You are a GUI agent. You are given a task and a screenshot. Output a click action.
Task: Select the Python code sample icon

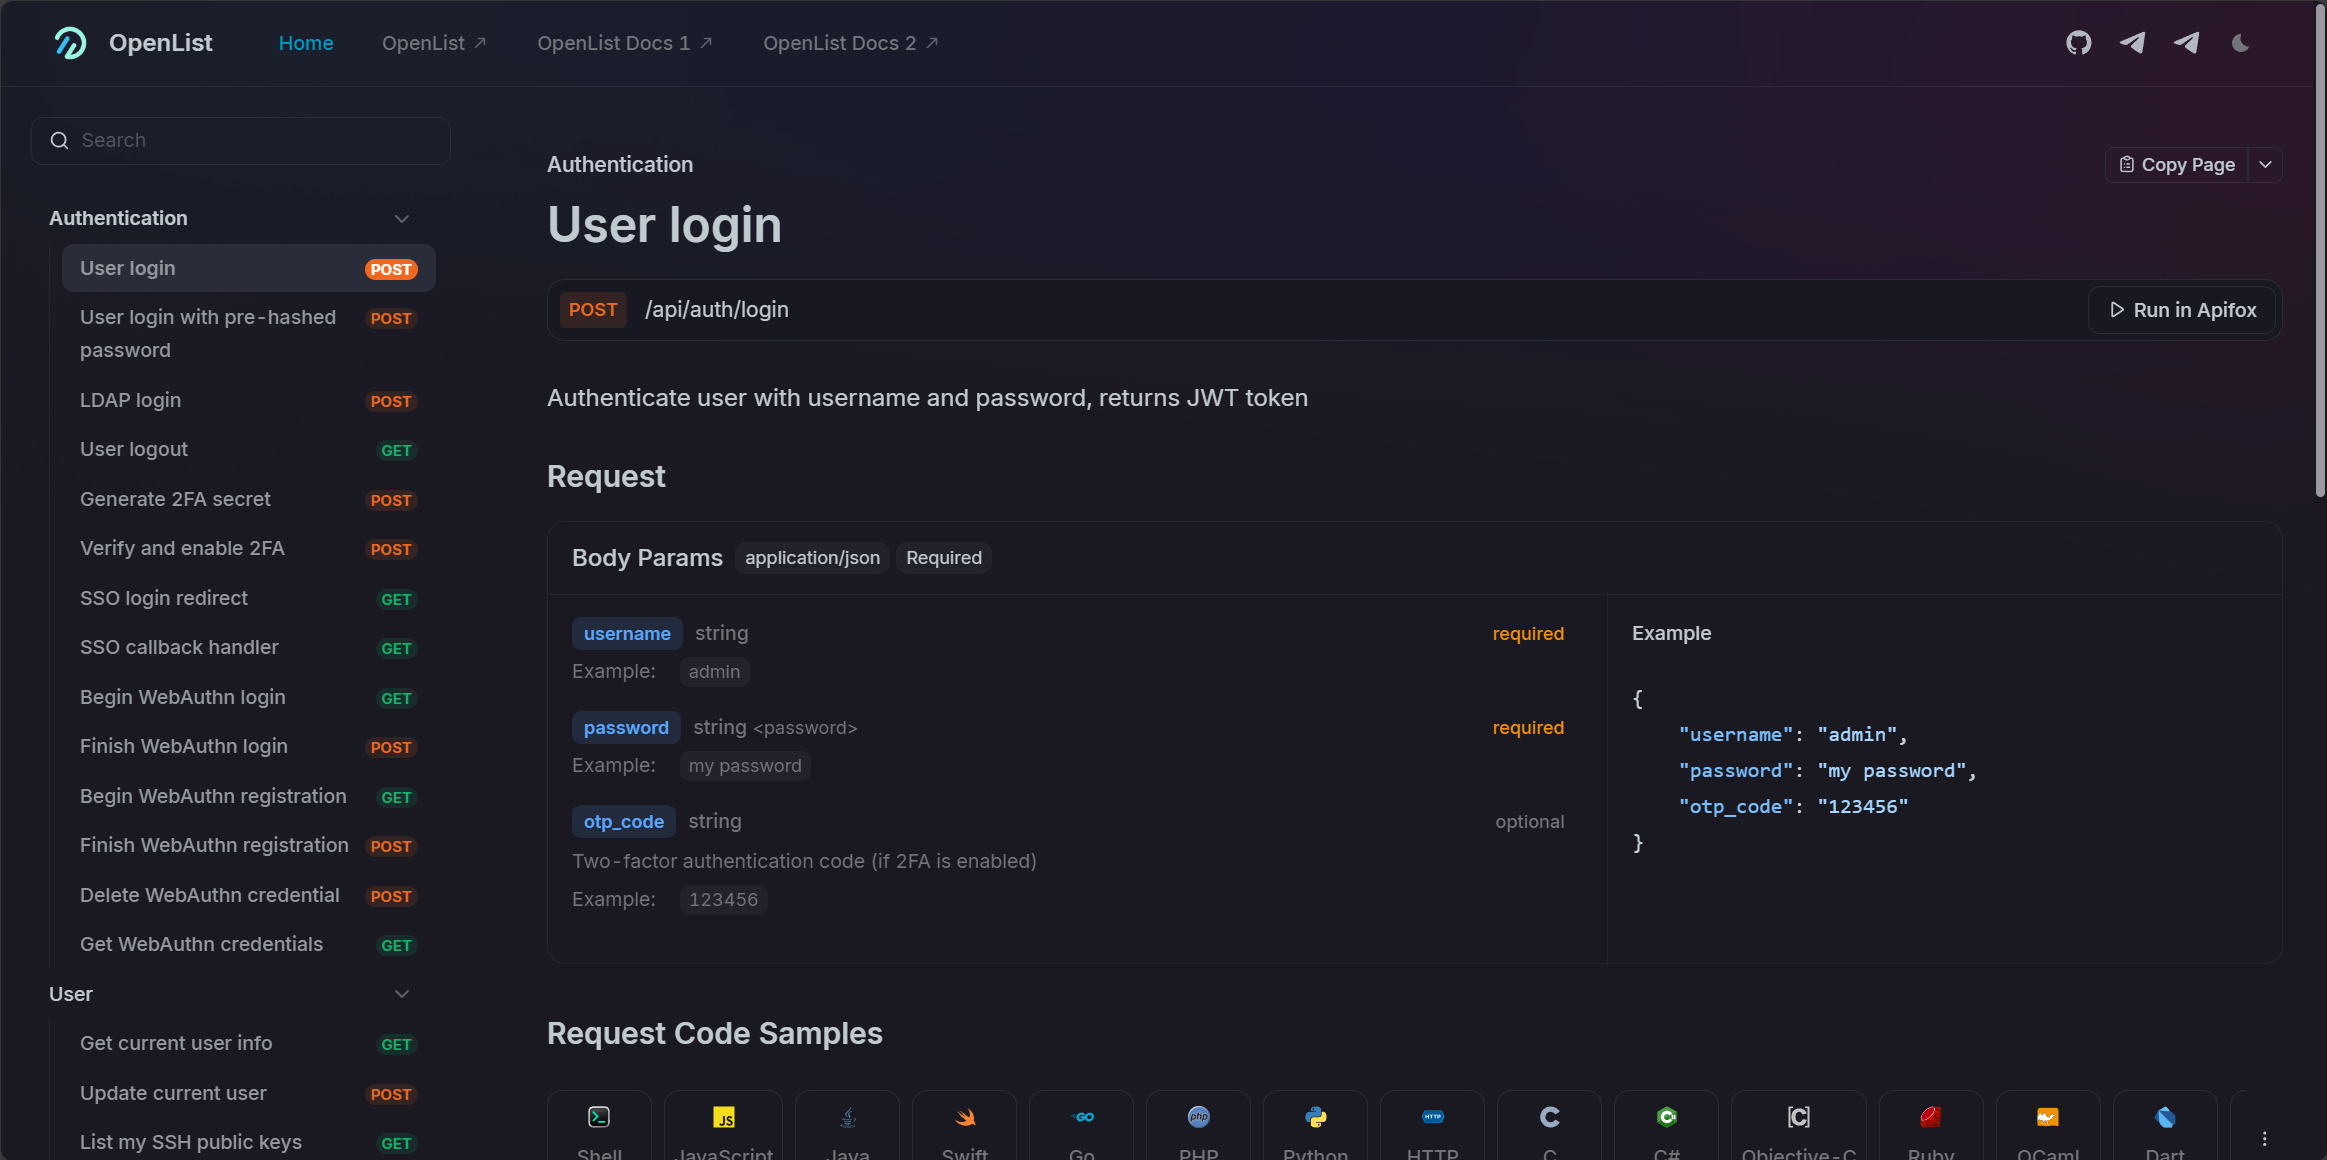[x=1315, y=1117]
